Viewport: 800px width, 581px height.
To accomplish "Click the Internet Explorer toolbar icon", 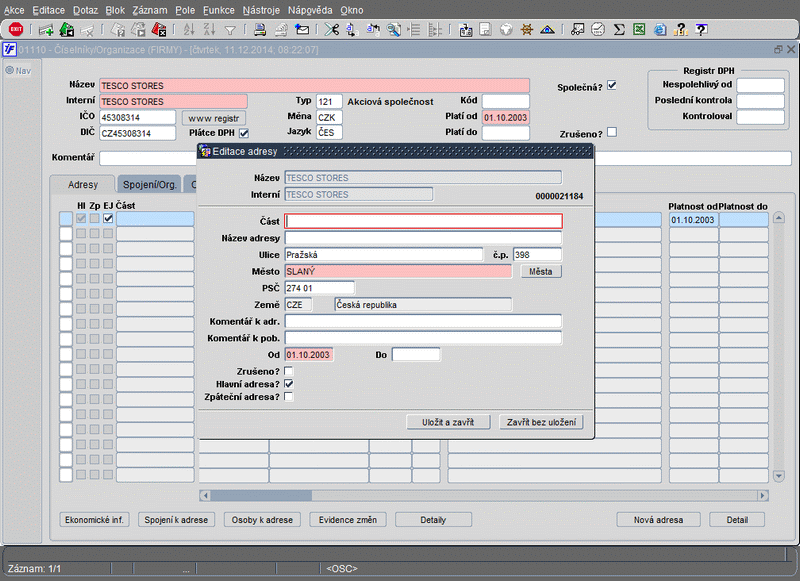I will 660,30.
